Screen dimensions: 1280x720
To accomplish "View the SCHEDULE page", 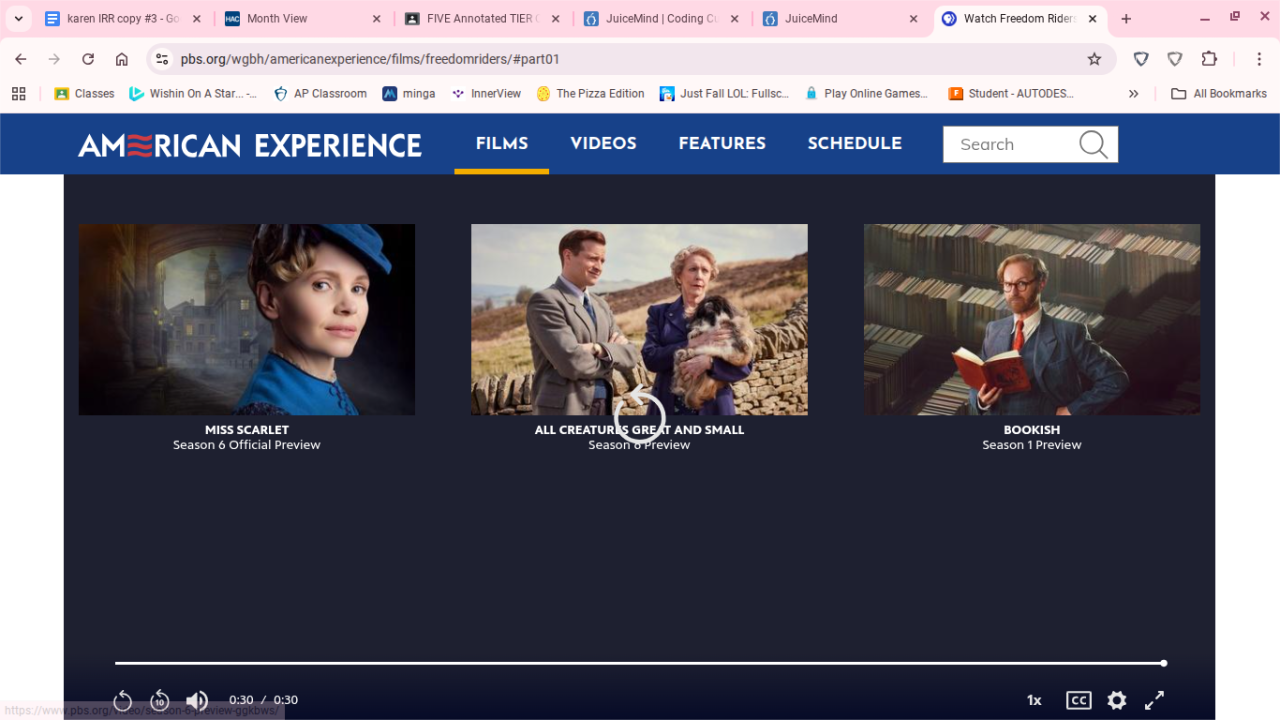I will coord(855,144).
